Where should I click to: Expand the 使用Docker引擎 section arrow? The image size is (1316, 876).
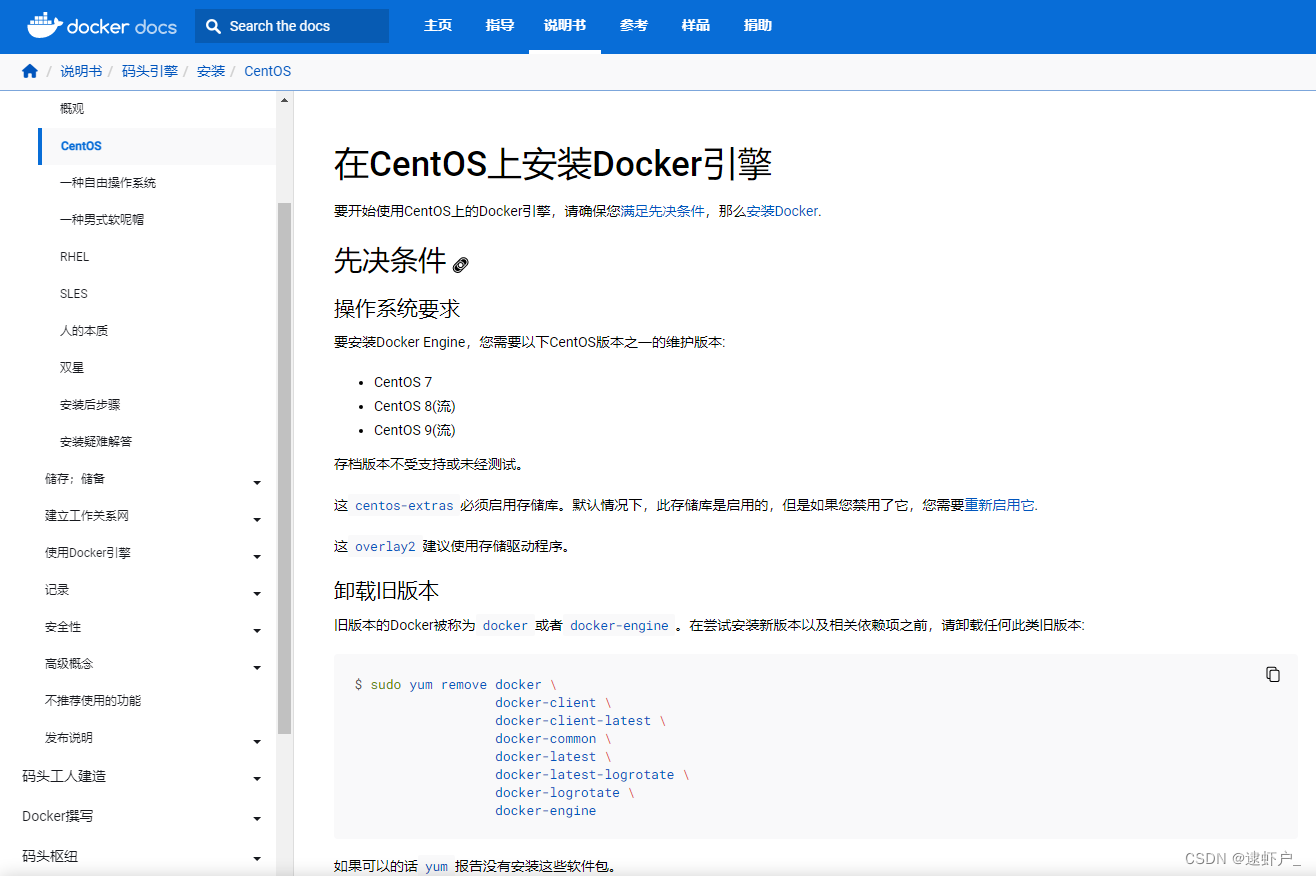click(257, 557)
